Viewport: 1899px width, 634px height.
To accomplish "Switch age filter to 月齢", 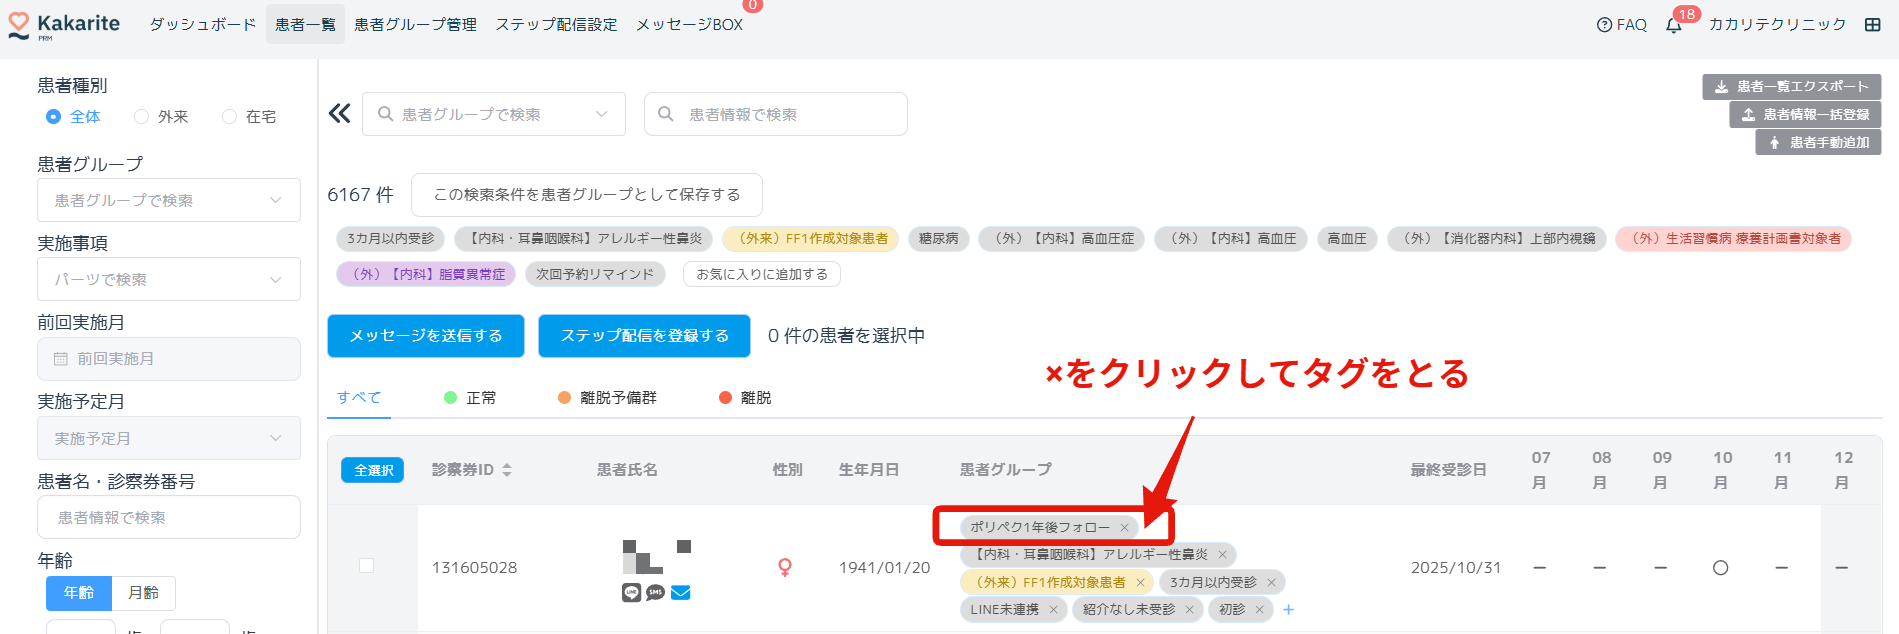I will 143,593.
